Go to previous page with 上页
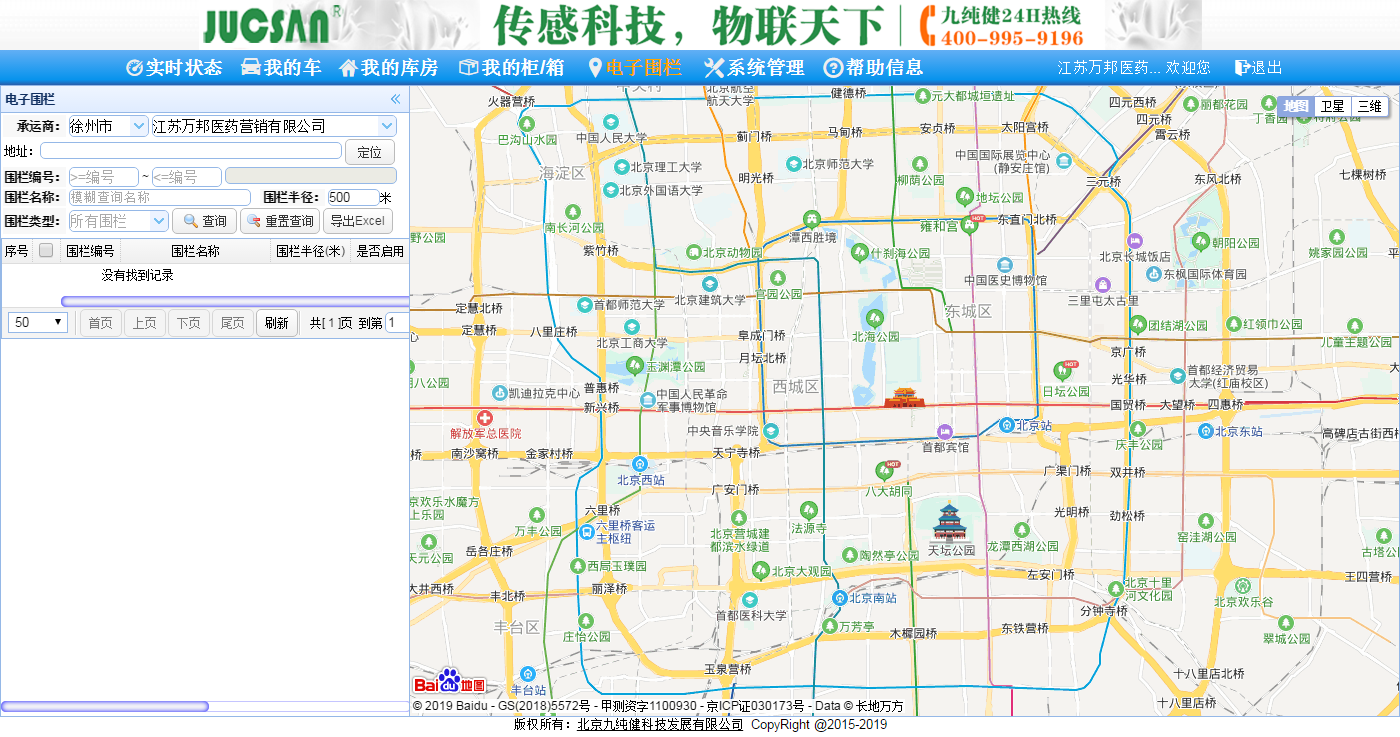This screenshot has width=1400, height=737. pos(145,322)
